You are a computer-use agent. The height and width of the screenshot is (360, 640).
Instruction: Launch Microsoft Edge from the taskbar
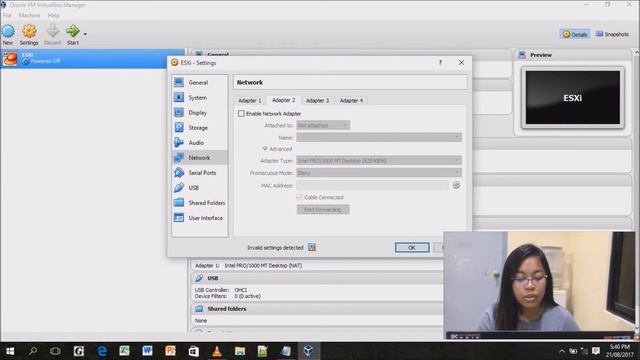102,351
